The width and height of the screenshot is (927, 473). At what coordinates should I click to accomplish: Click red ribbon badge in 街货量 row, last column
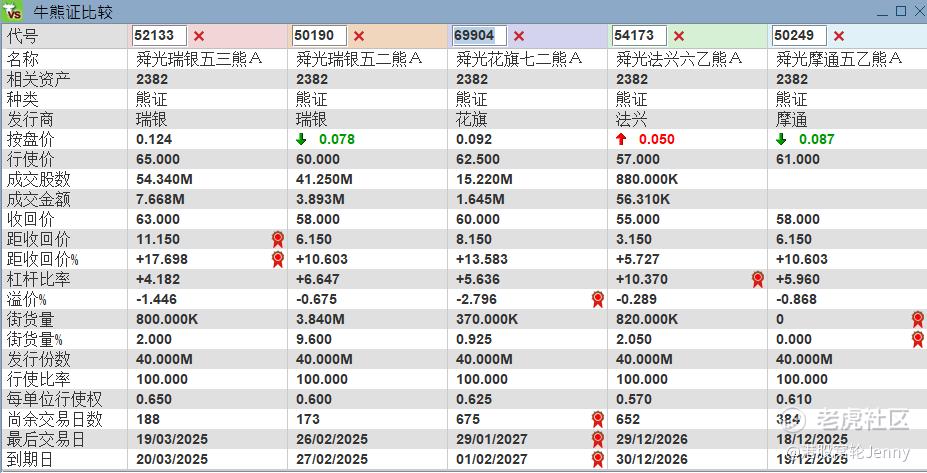pos(918,319)
